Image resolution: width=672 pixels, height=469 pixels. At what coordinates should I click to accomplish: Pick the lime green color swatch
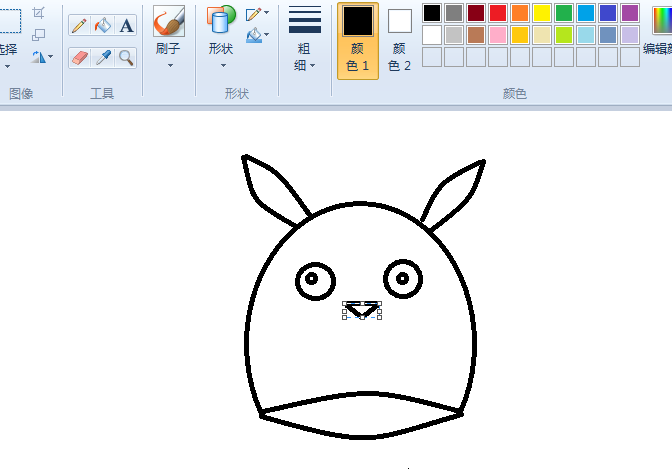point(564,35)
